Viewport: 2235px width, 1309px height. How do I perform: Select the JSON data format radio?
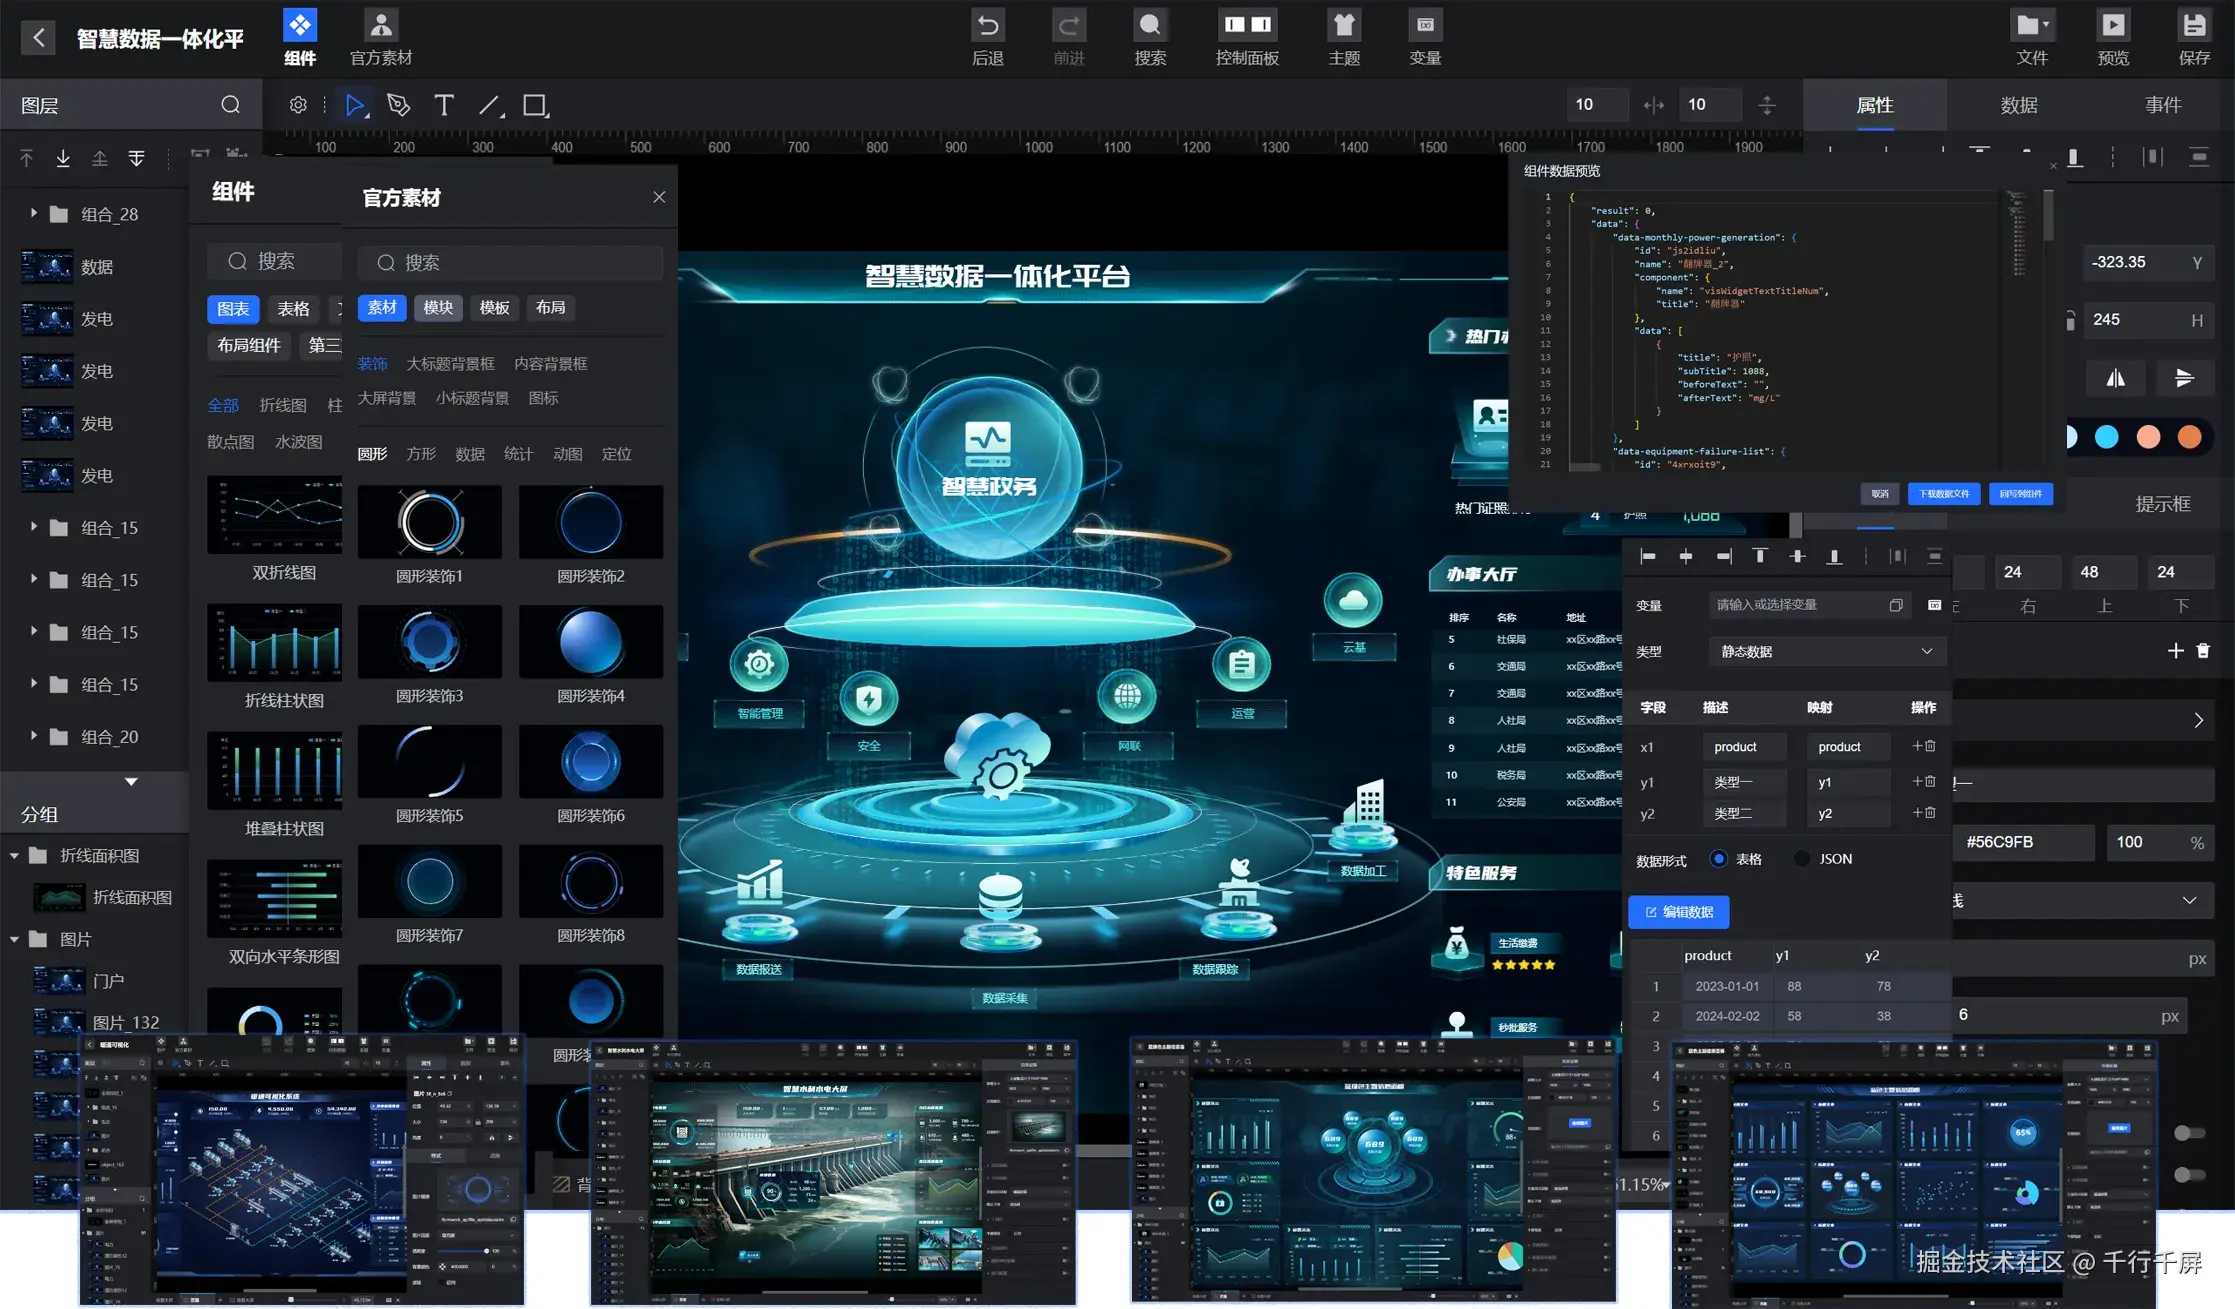[x=1802, y=858]
